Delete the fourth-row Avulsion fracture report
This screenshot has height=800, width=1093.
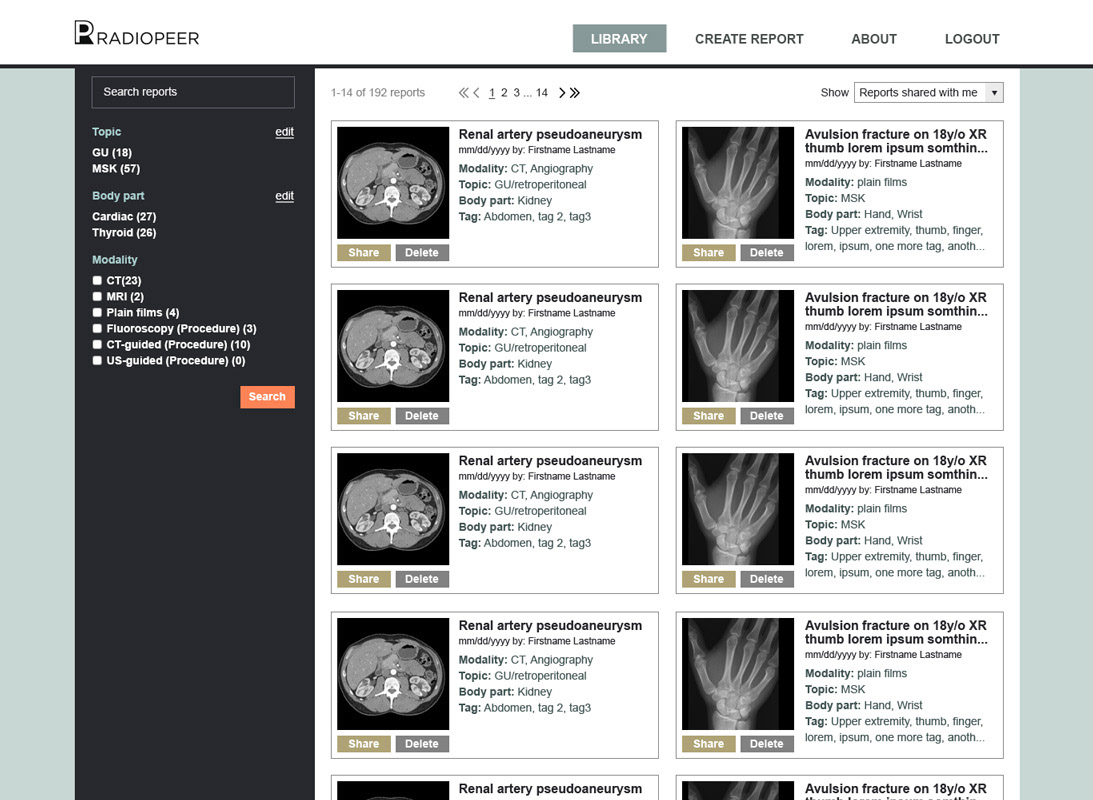coord(767,744)
